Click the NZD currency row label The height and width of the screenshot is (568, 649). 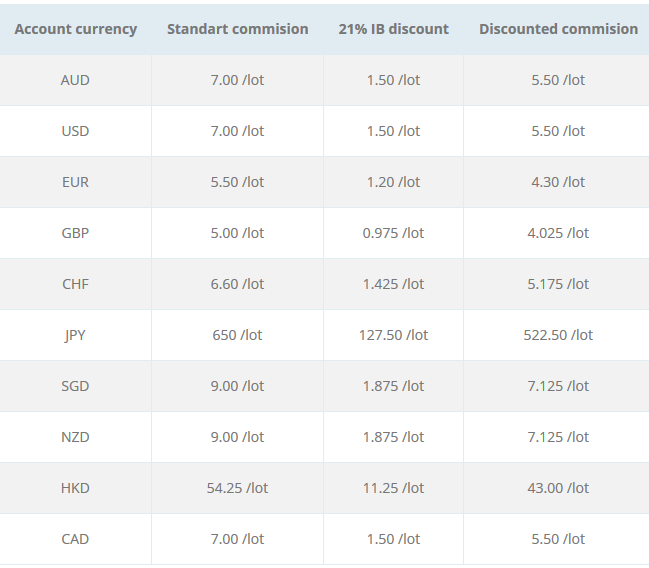coord(75,437)
